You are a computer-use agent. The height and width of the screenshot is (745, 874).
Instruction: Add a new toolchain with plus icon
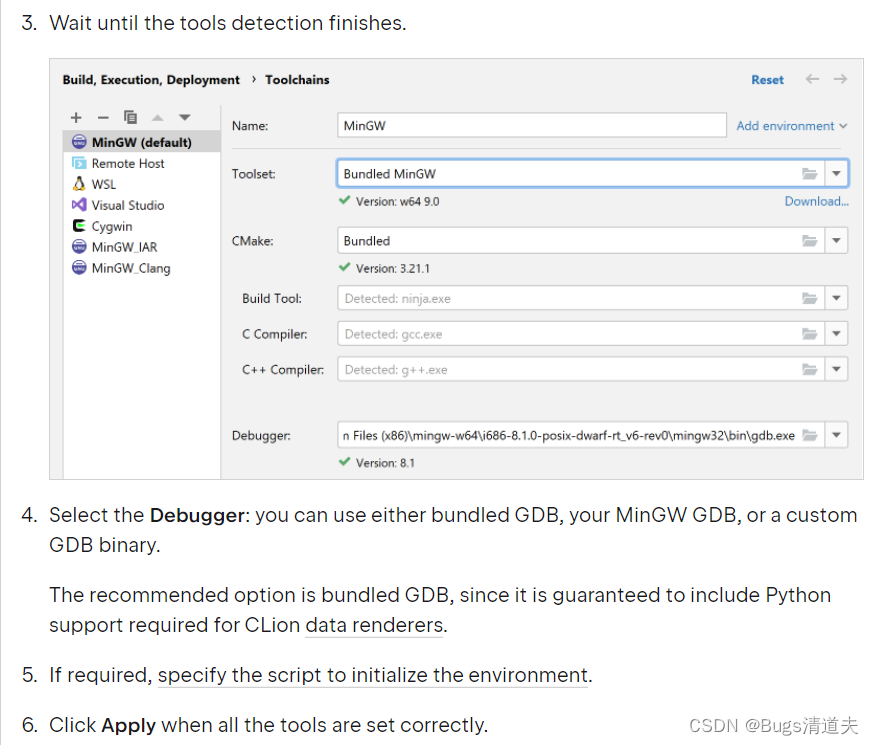[x=76, y=118]
